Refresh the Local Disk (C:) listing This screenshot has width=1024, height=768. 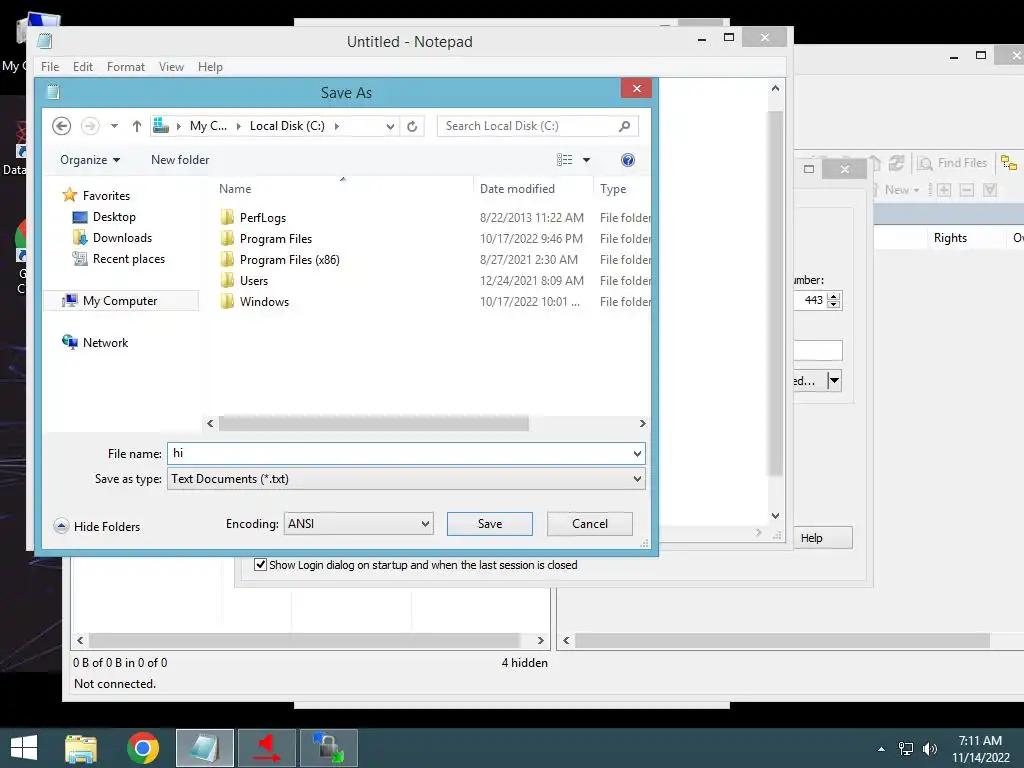412,126
